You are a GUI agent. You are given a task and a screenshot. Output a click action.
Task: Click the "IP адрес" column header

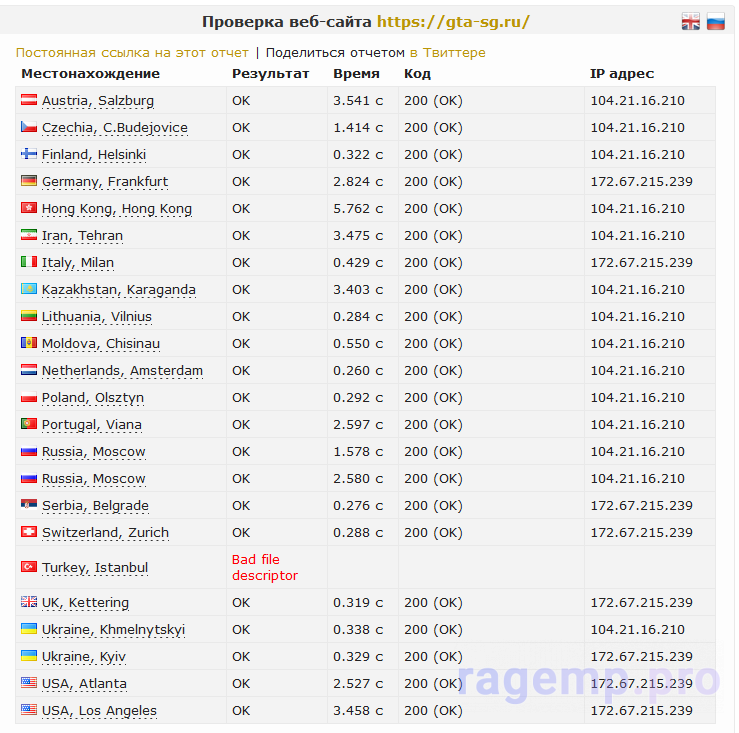pos(622,74)
